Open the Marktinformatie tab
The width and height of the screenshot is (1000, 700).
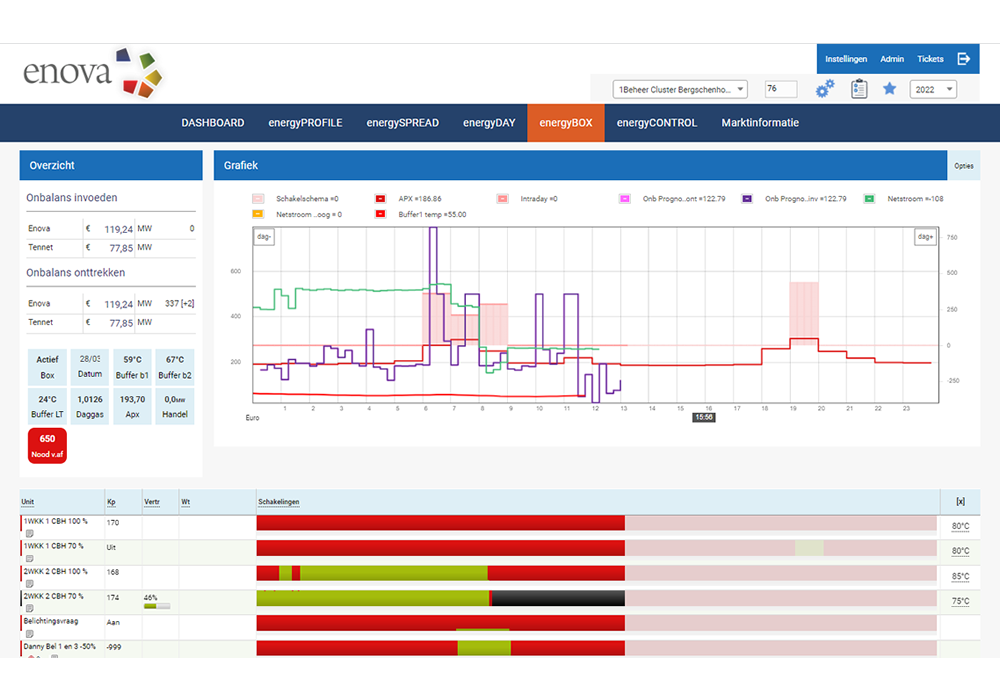760,123
